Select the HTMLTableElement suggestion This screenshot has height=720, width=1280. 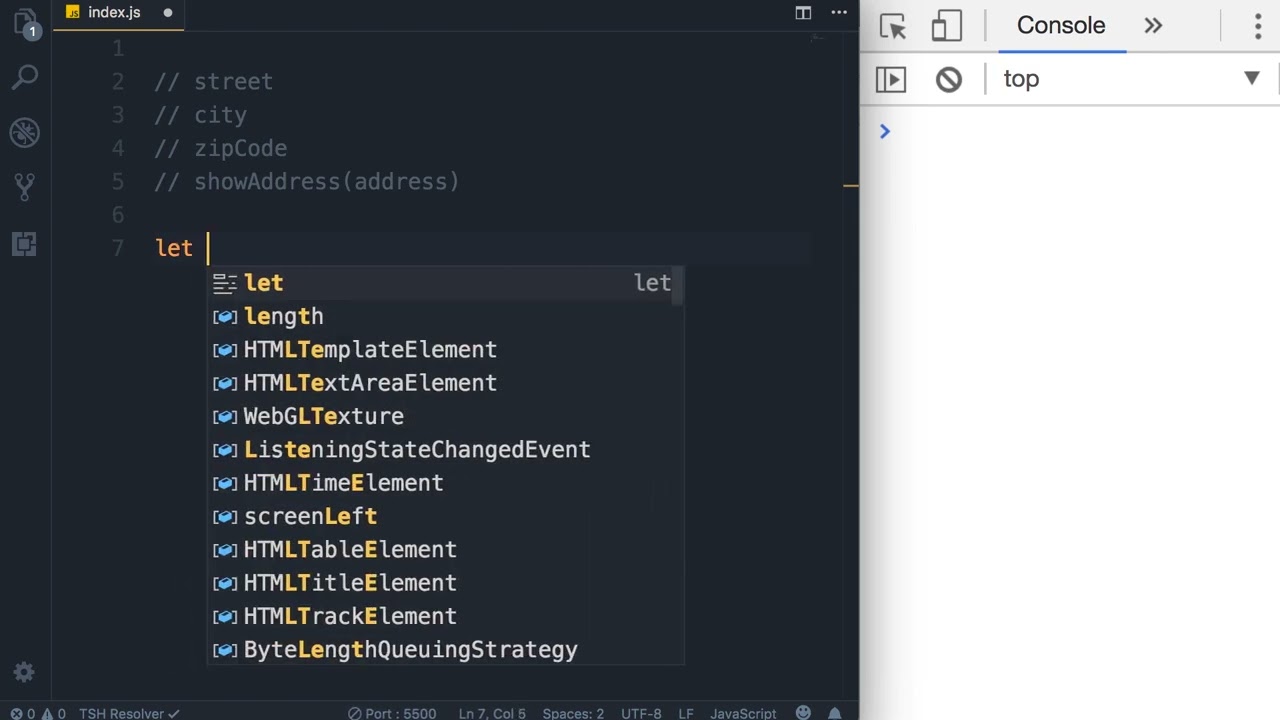coord(446,549)
